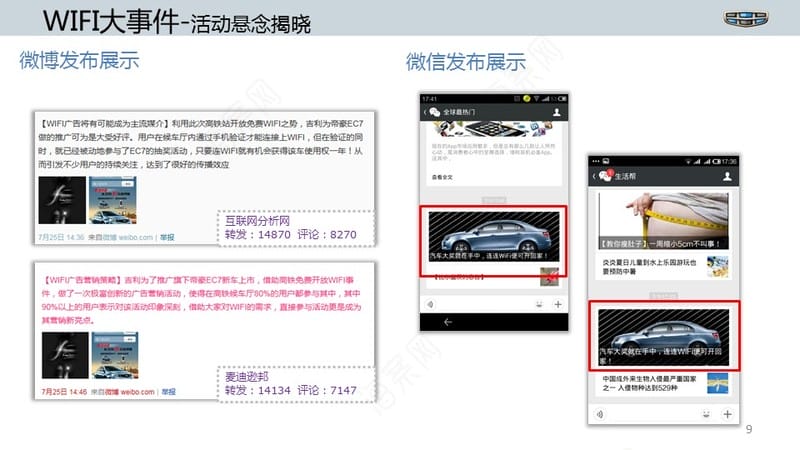Click the 互联网分析网 account label
Screen dimensions: 800x450
[x=257, y=220]
